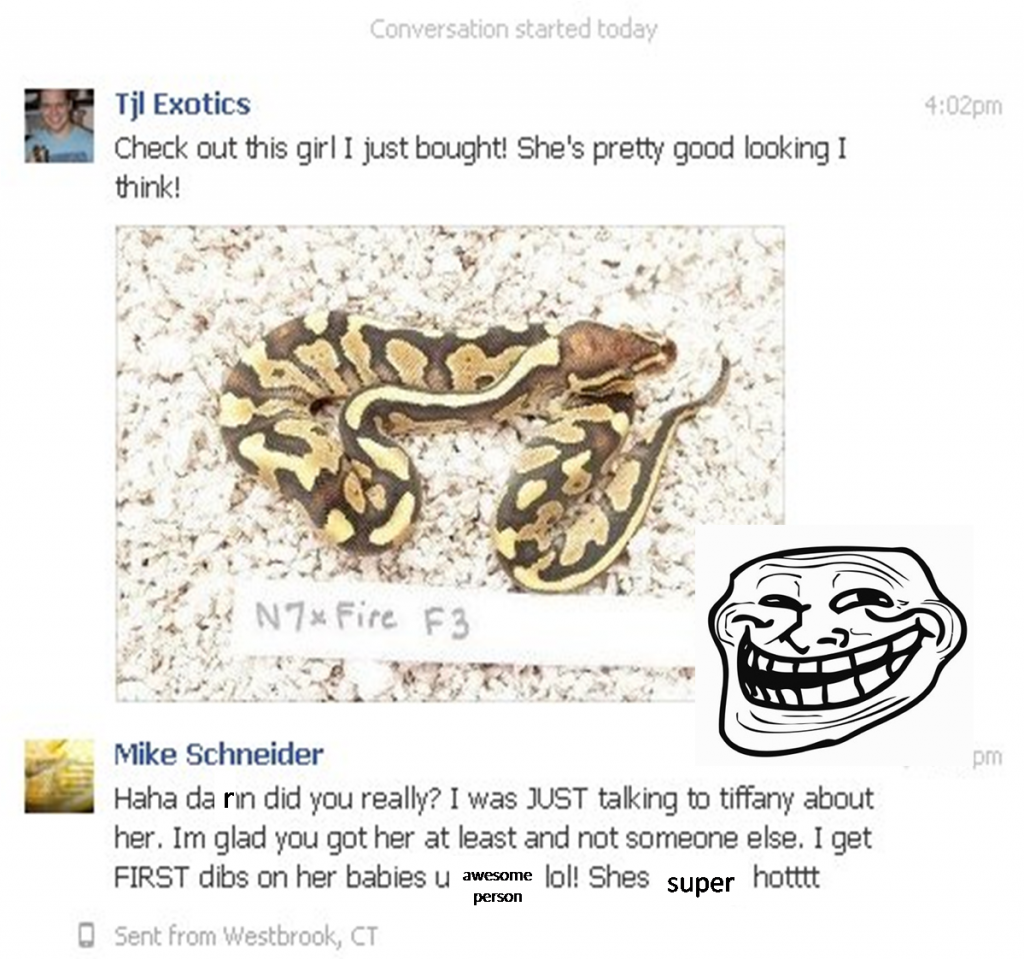Open Mike Schneider profile name link
Viewport: 1024px width, 959px height.
(x=219, y=755)
